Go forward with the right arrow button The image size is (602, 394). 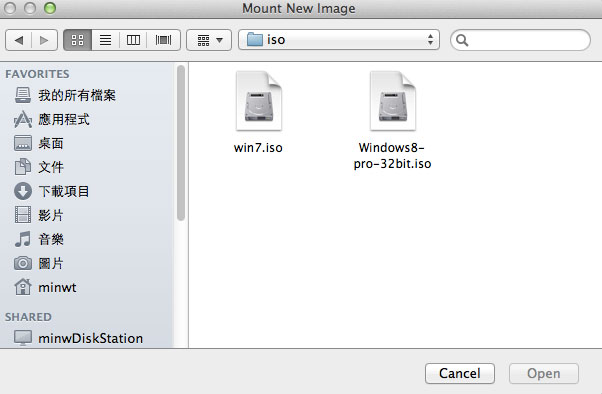[x=44, y=40]
